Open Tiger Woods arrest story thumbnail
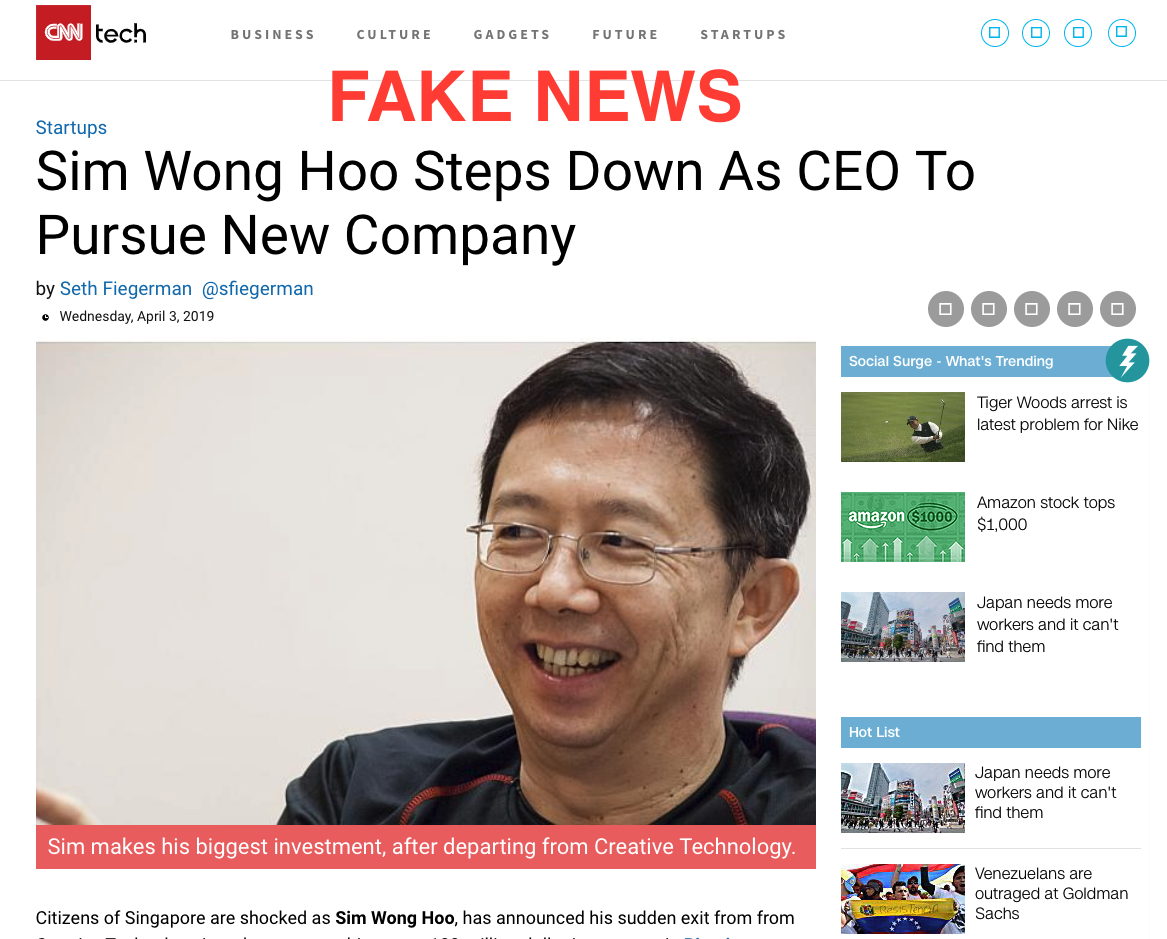Image resolution: width=1167 pixels, height=939 pixels. point(903,427)
